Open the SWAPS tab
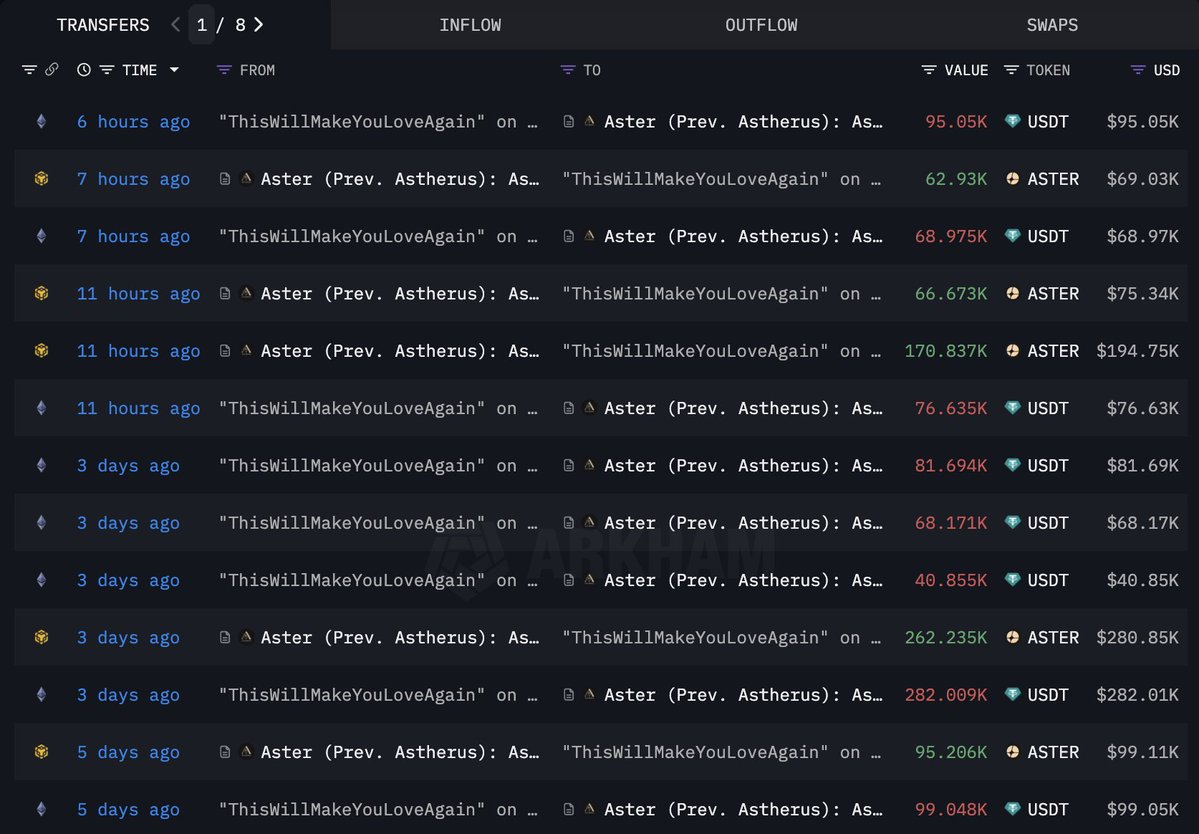This screenshot has width=1199, height=834. click(x=1051, y=25)
